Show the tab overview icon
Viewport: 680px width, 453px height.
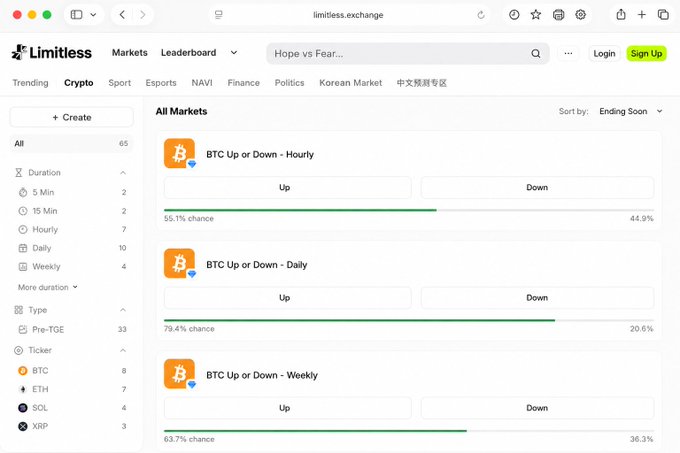point(663,15)
